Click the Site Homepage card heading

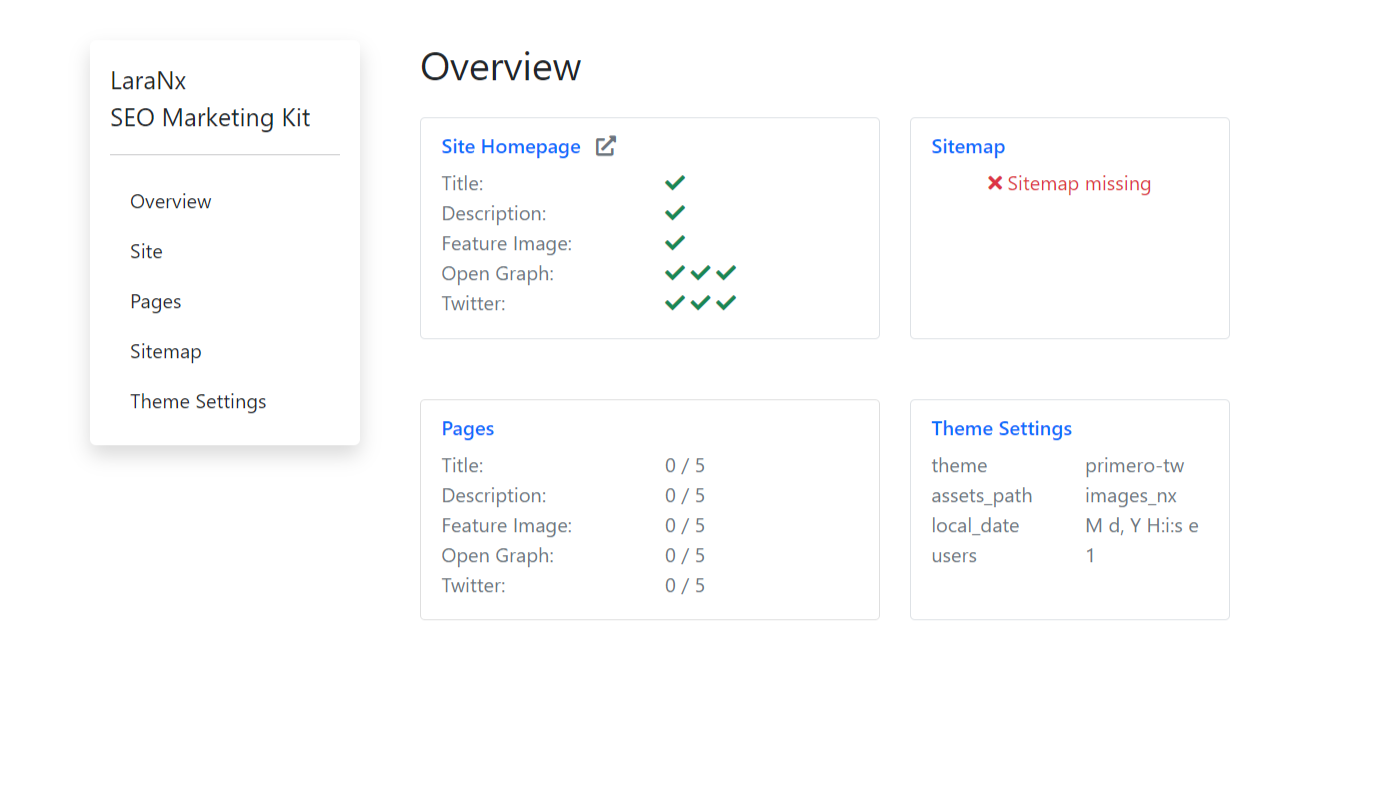click(x=511, y=146)
